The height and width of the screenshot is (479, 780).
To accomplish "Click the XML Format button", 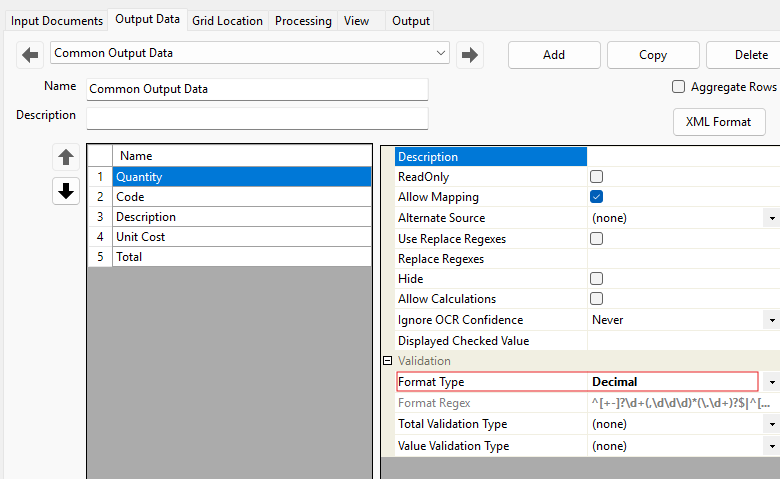I will (718, 122).
